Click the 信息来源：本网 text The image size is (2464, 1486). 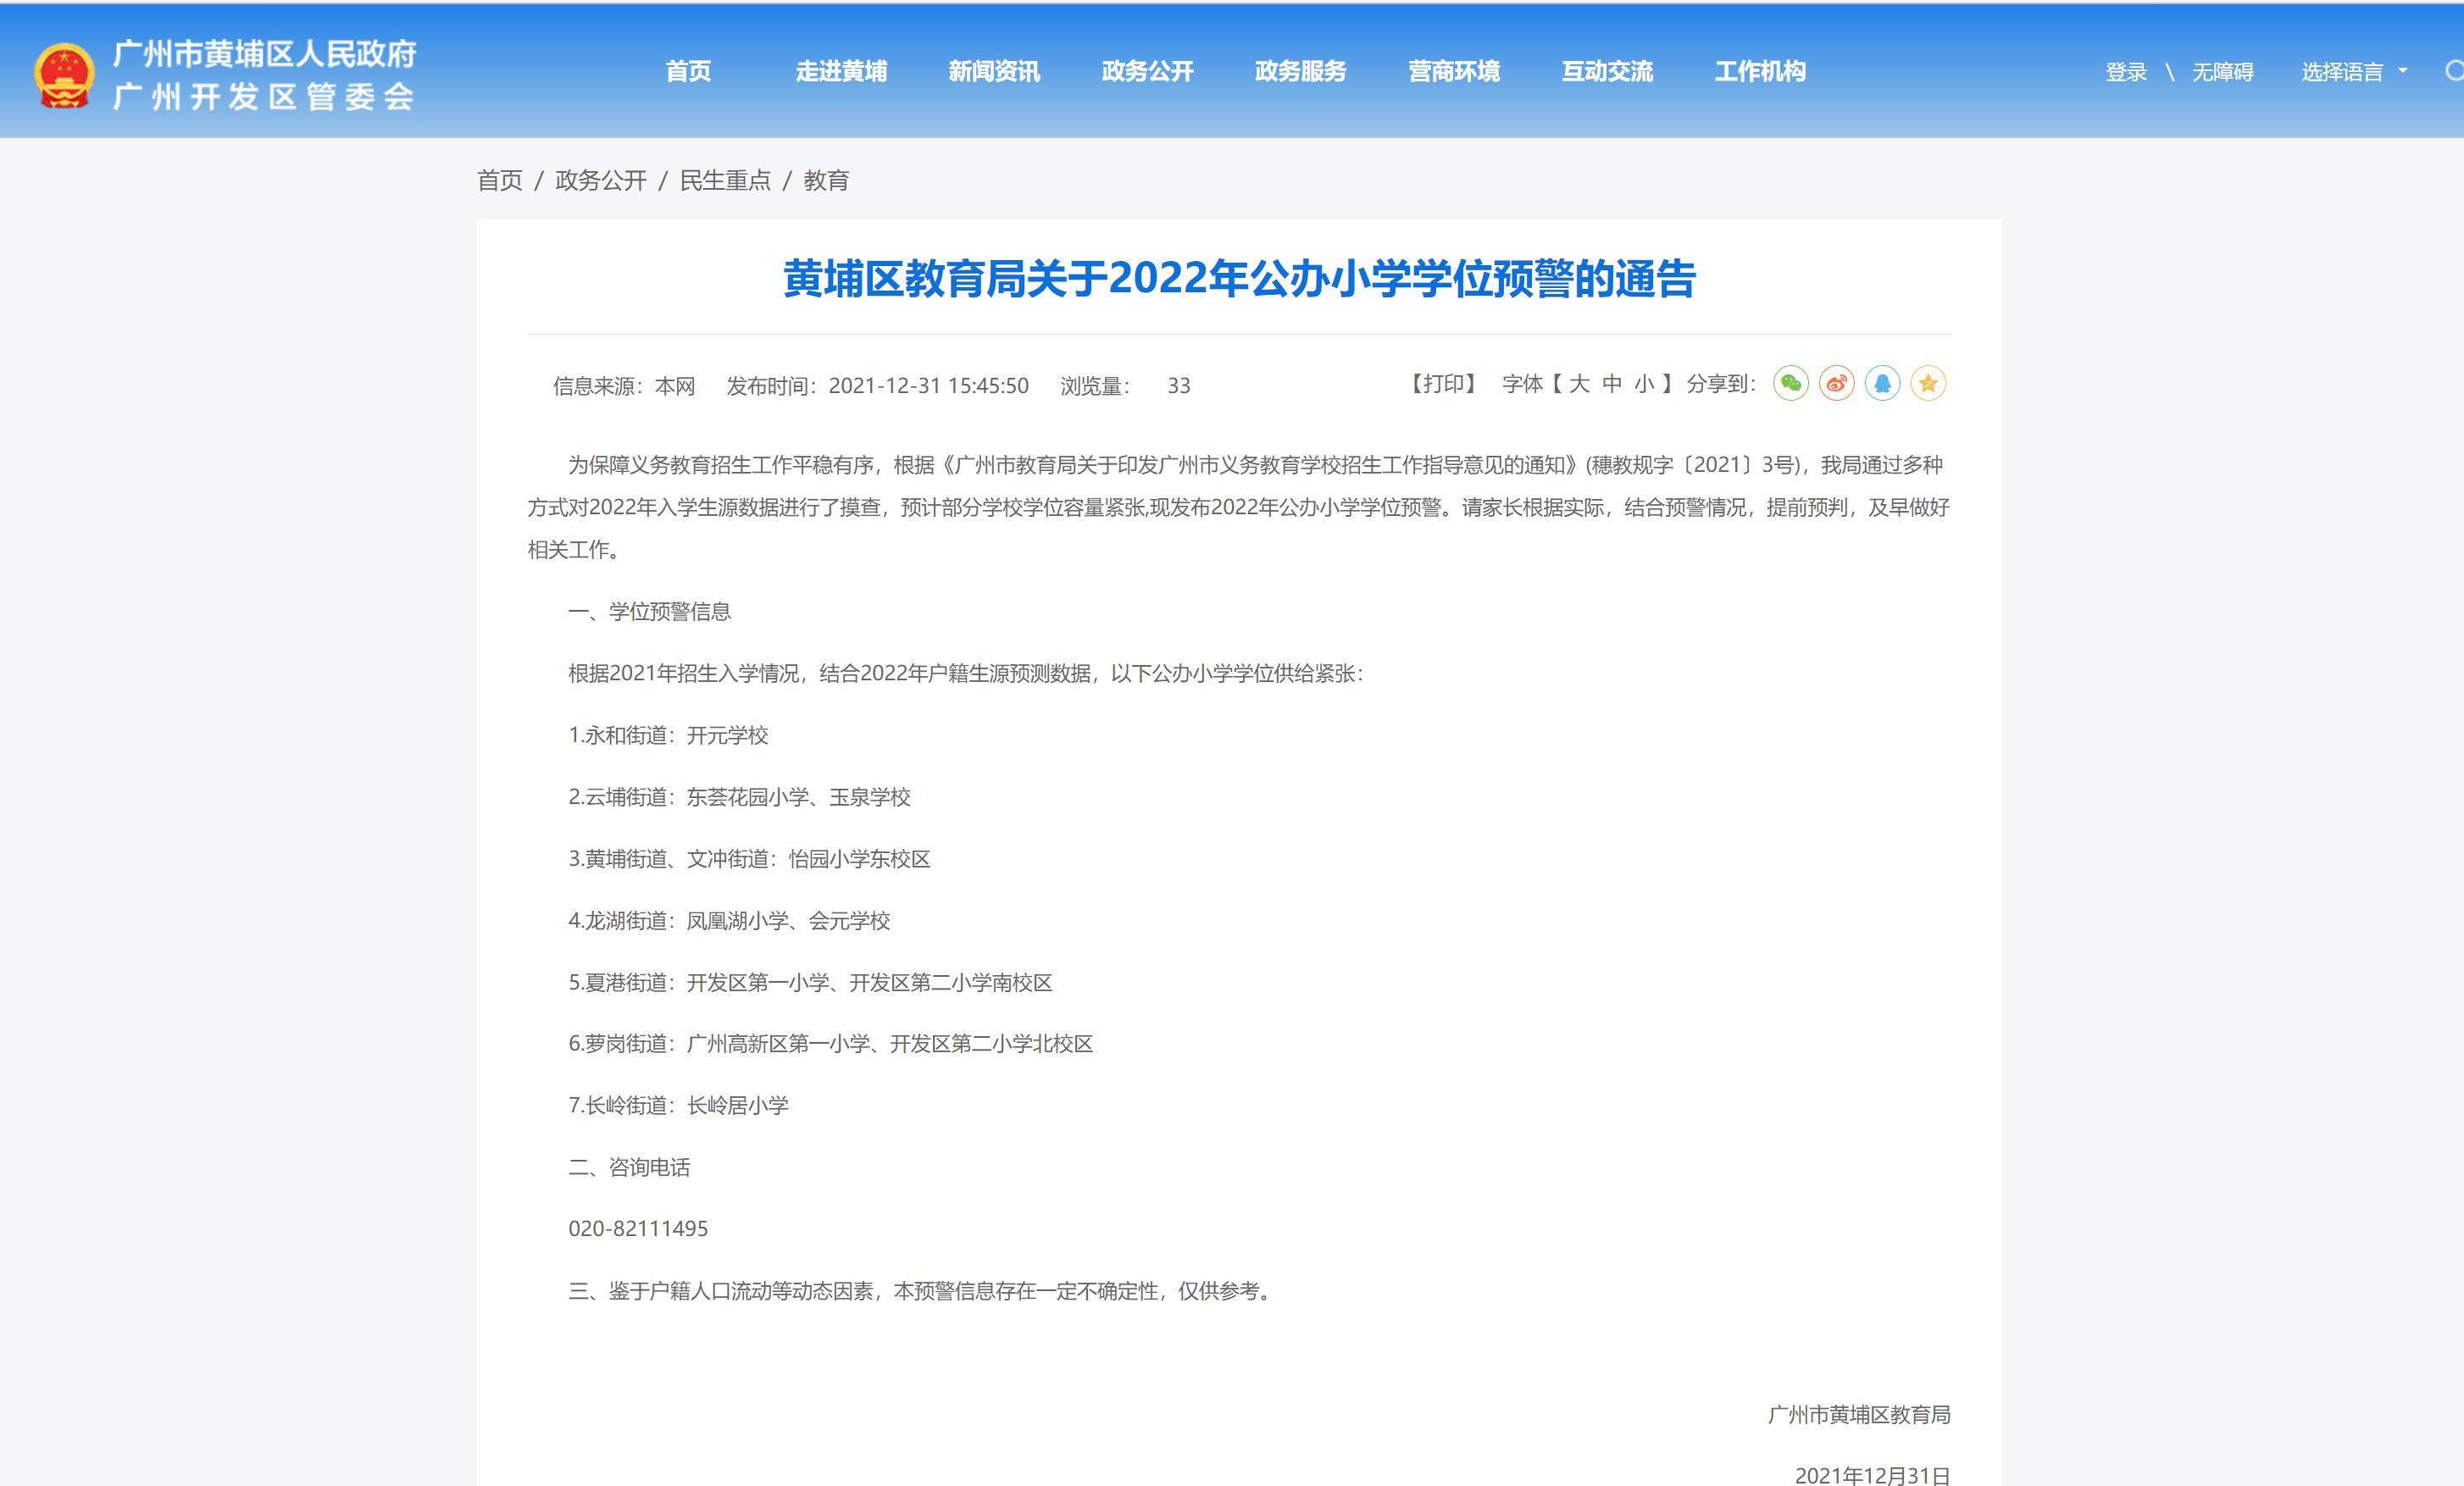(x=624, y=386)
